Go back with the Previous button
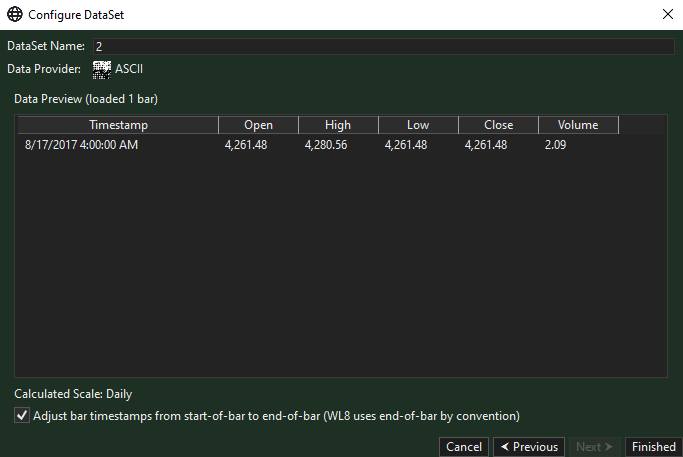The height and width of the screenshot is (457, 683). tap(529, 447)
